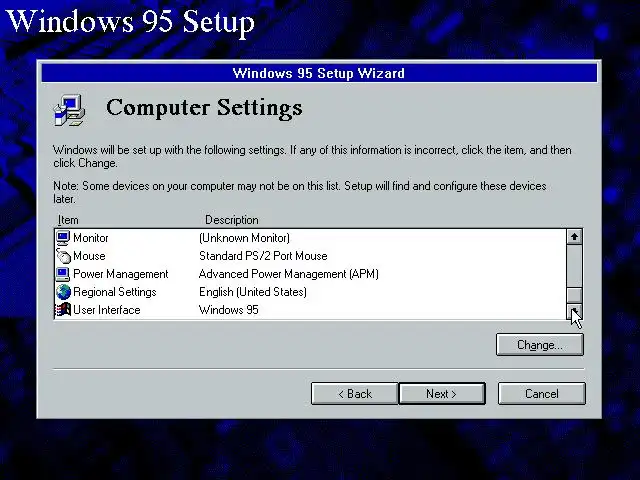
Task: Click the Mouse item icon
Action: click(x=63, y=256)
